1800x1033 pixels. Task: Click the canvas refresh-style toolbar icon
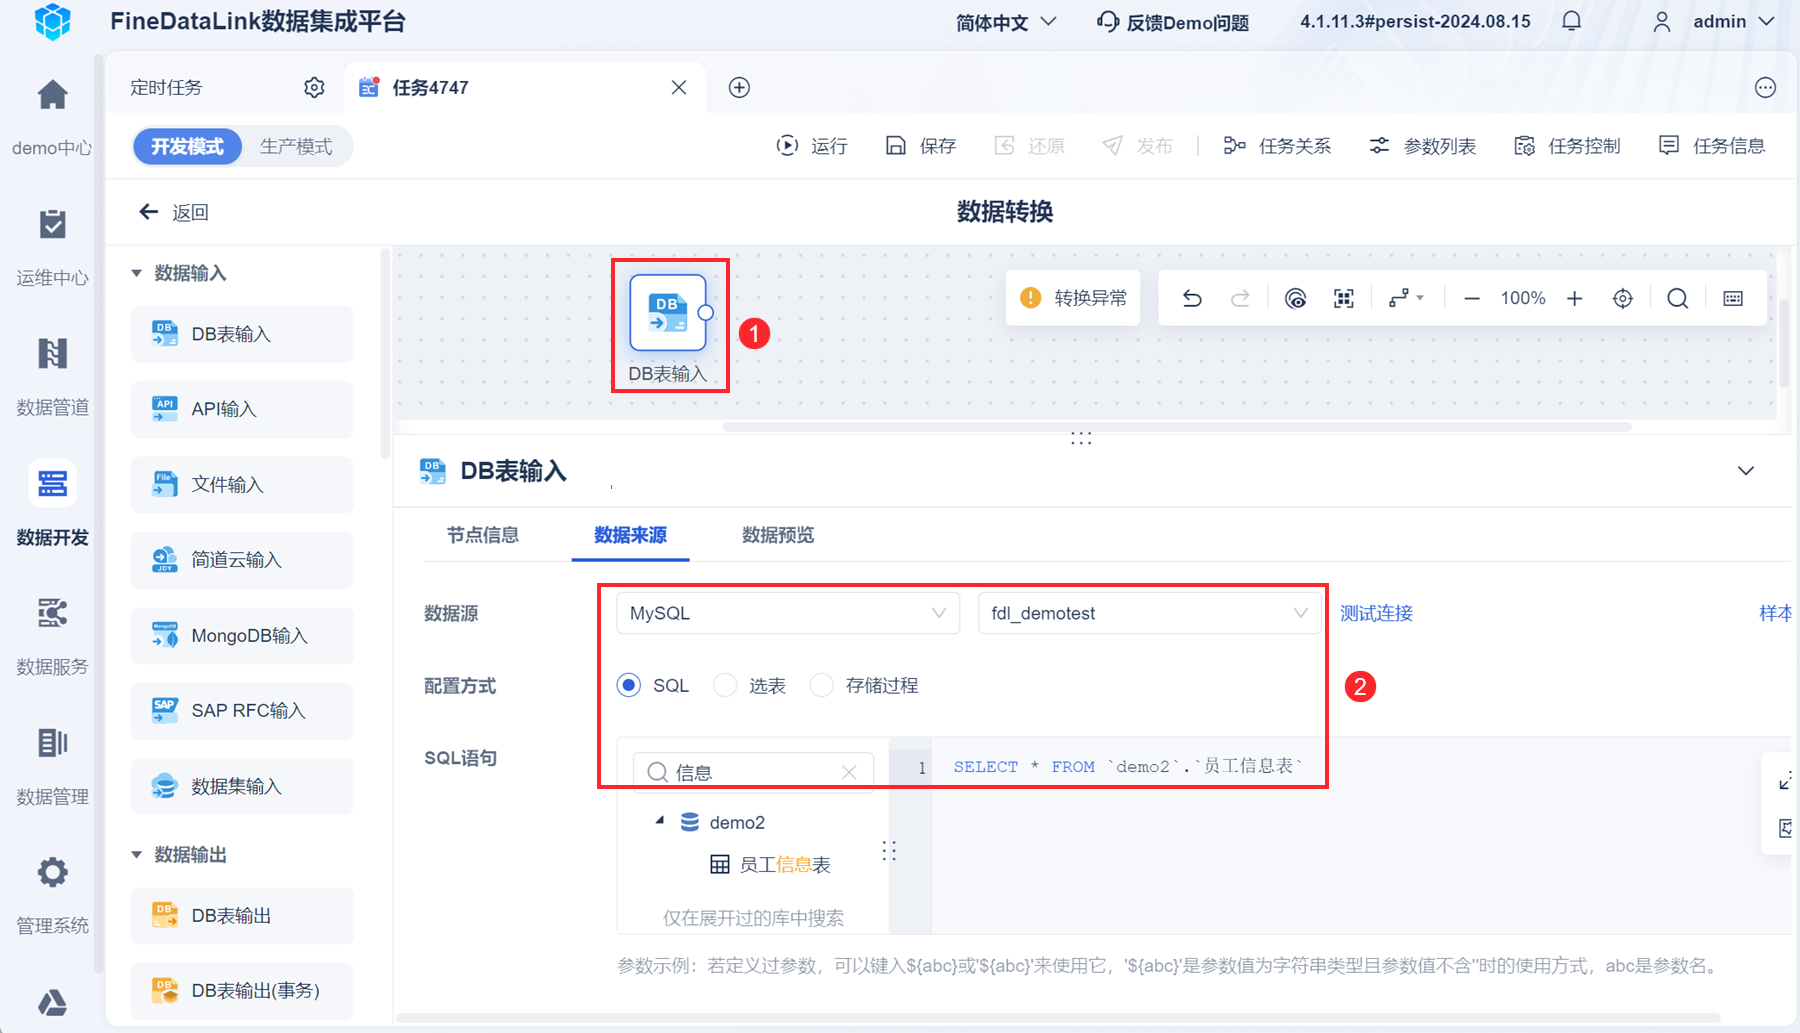pos(1295,298)
